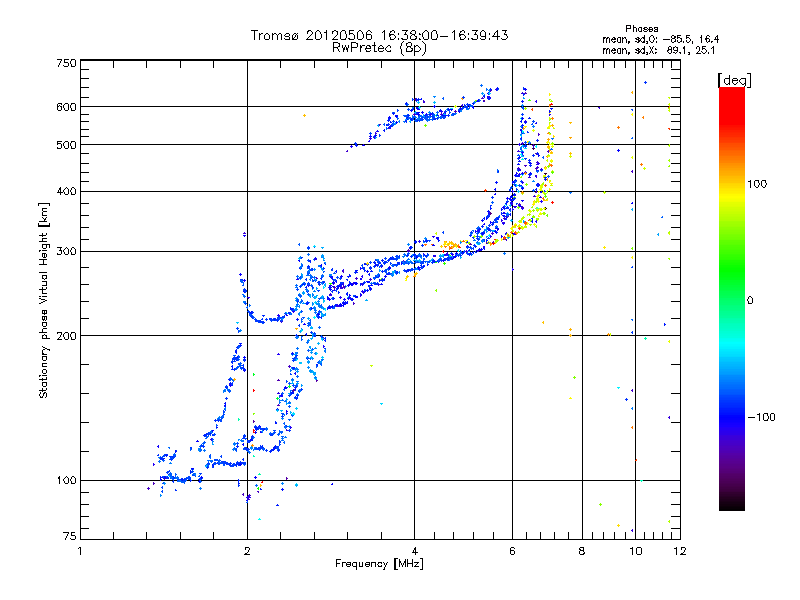Click the colorbar tick label '-100'
The width and height of the screenshot is (800, 600).
761,417
